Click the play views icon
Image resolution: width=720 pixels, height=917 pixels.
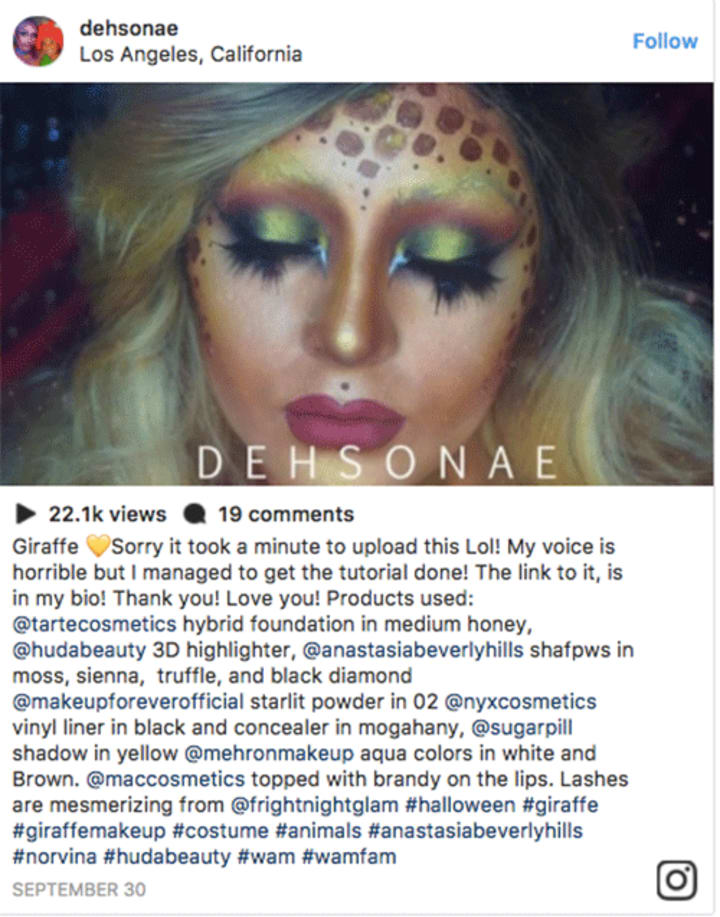(x=25, y=513)
